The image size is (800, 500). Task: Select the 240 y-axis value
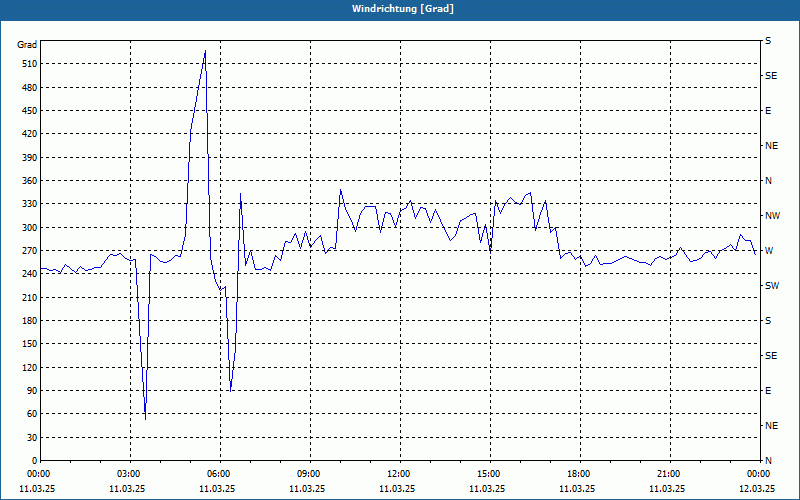tap(30, 274)
